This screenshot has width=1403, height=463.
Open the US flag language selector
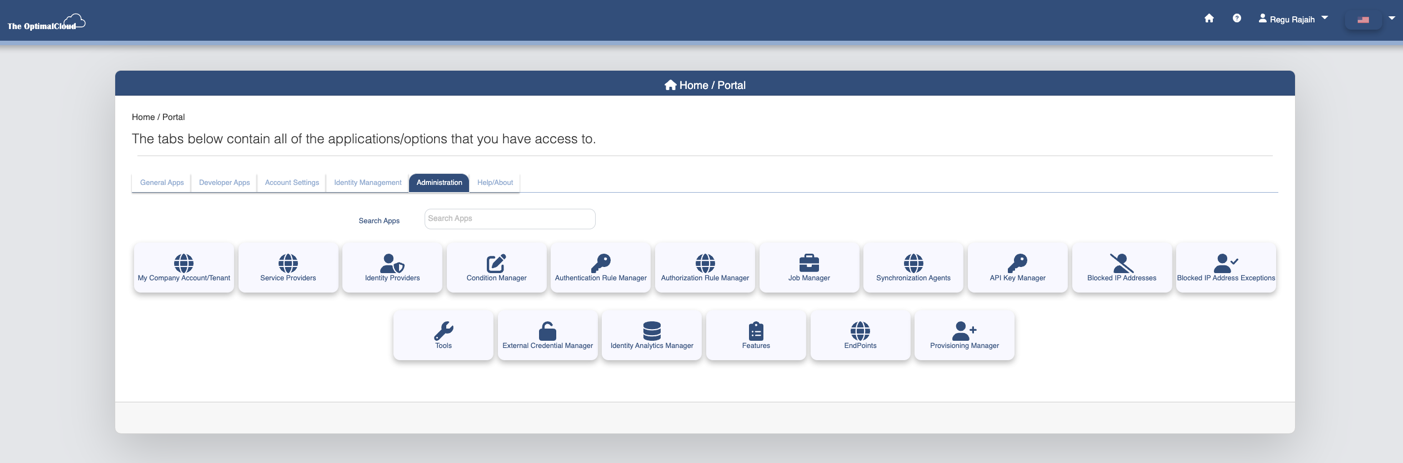pos(1363,19)
